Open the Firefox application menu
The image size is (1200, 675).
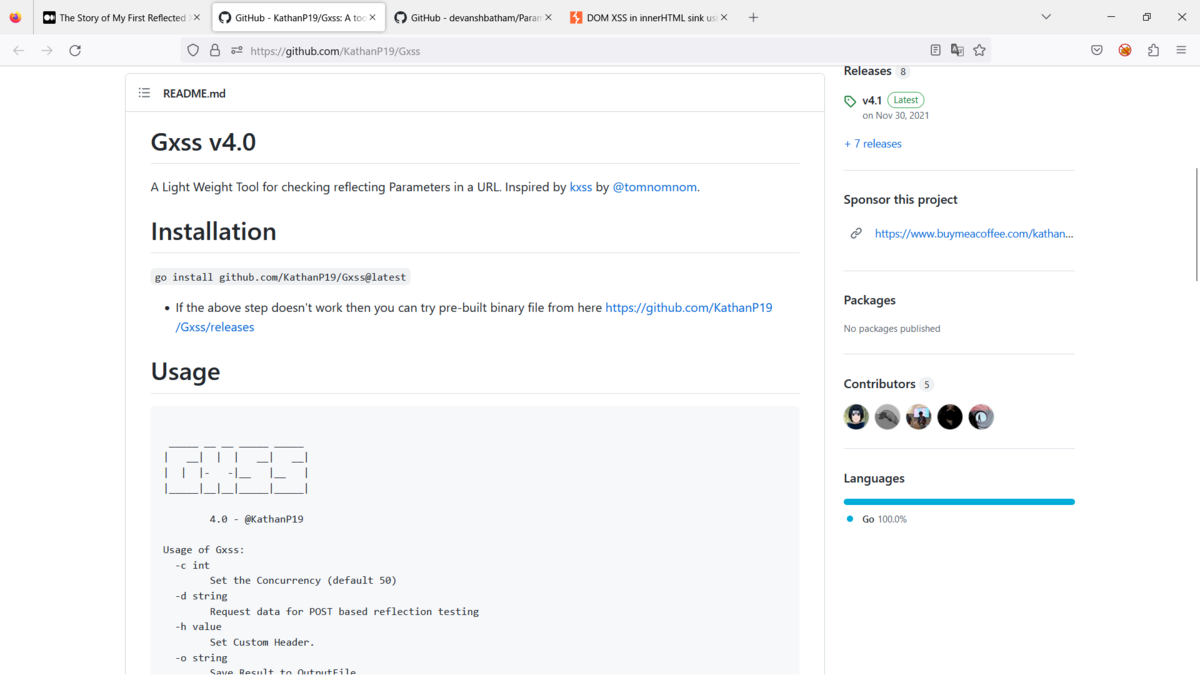point(1181,50)
